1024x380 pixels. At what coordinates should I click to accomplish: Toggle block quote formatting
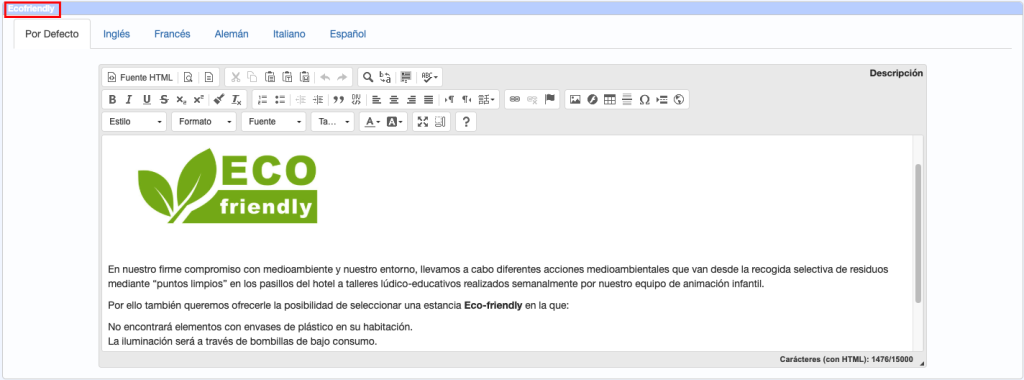[x=339, y=99]
